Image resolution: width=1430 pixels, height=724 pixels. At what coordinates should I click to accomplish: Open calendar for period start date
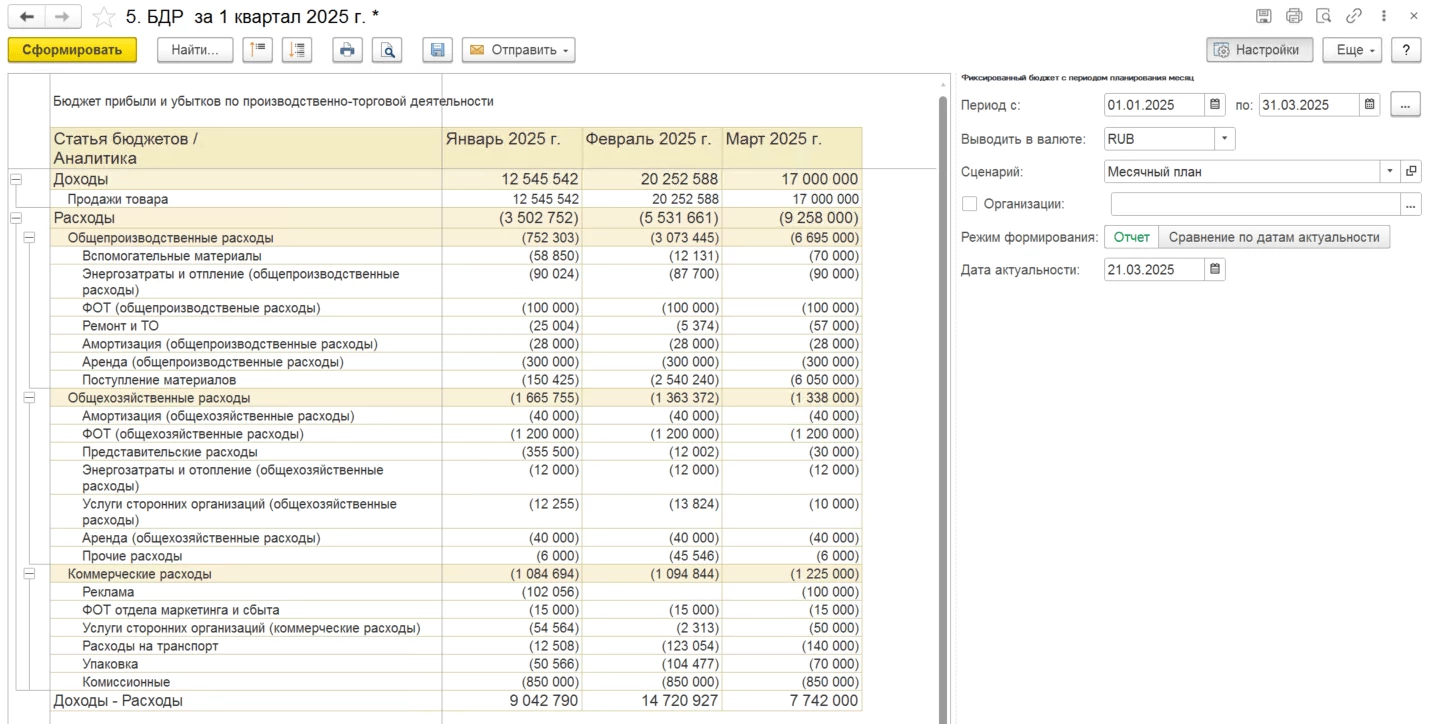pyautogui.click(x=1215, y=105)
